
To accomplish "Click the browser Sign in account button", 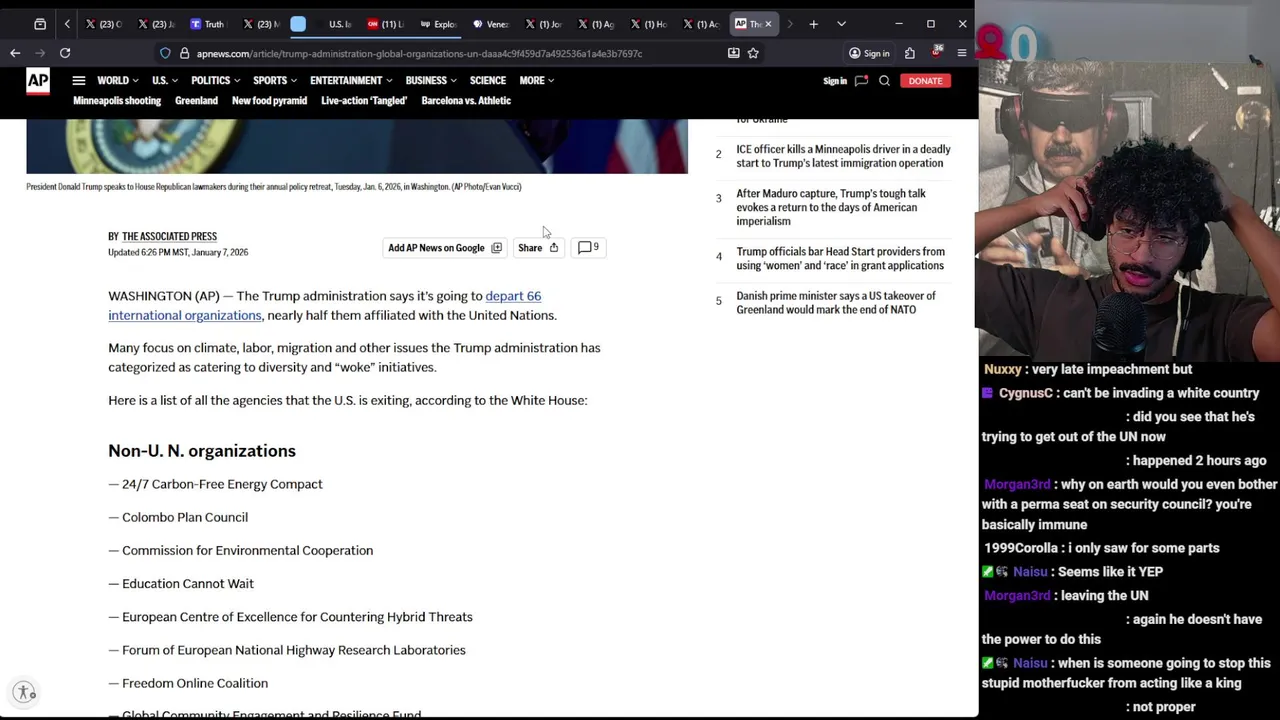I will 869,53.
